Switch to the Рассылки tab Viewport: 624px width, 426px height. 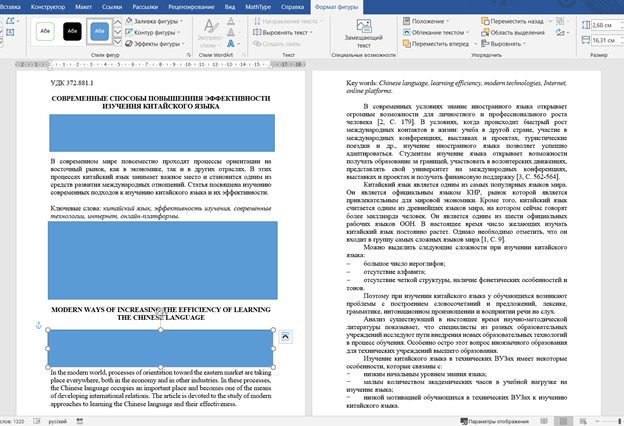coord(145,7)
